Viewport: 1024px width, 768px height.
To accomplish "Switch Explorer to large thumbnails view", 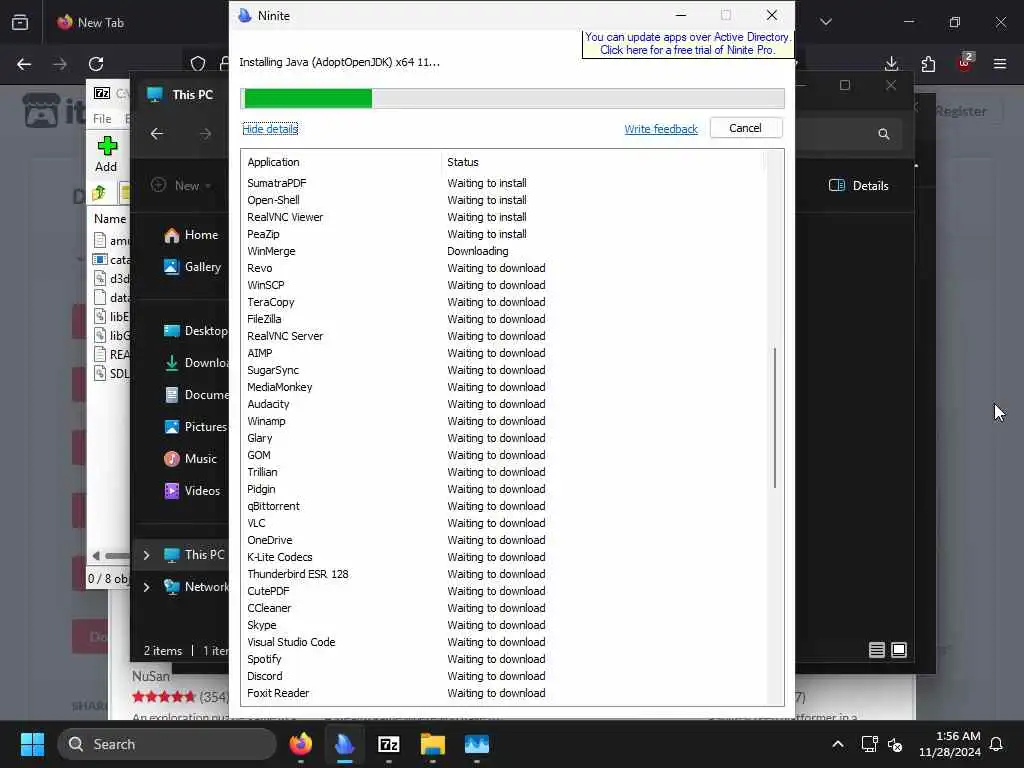I will click(x=899, y=650).
